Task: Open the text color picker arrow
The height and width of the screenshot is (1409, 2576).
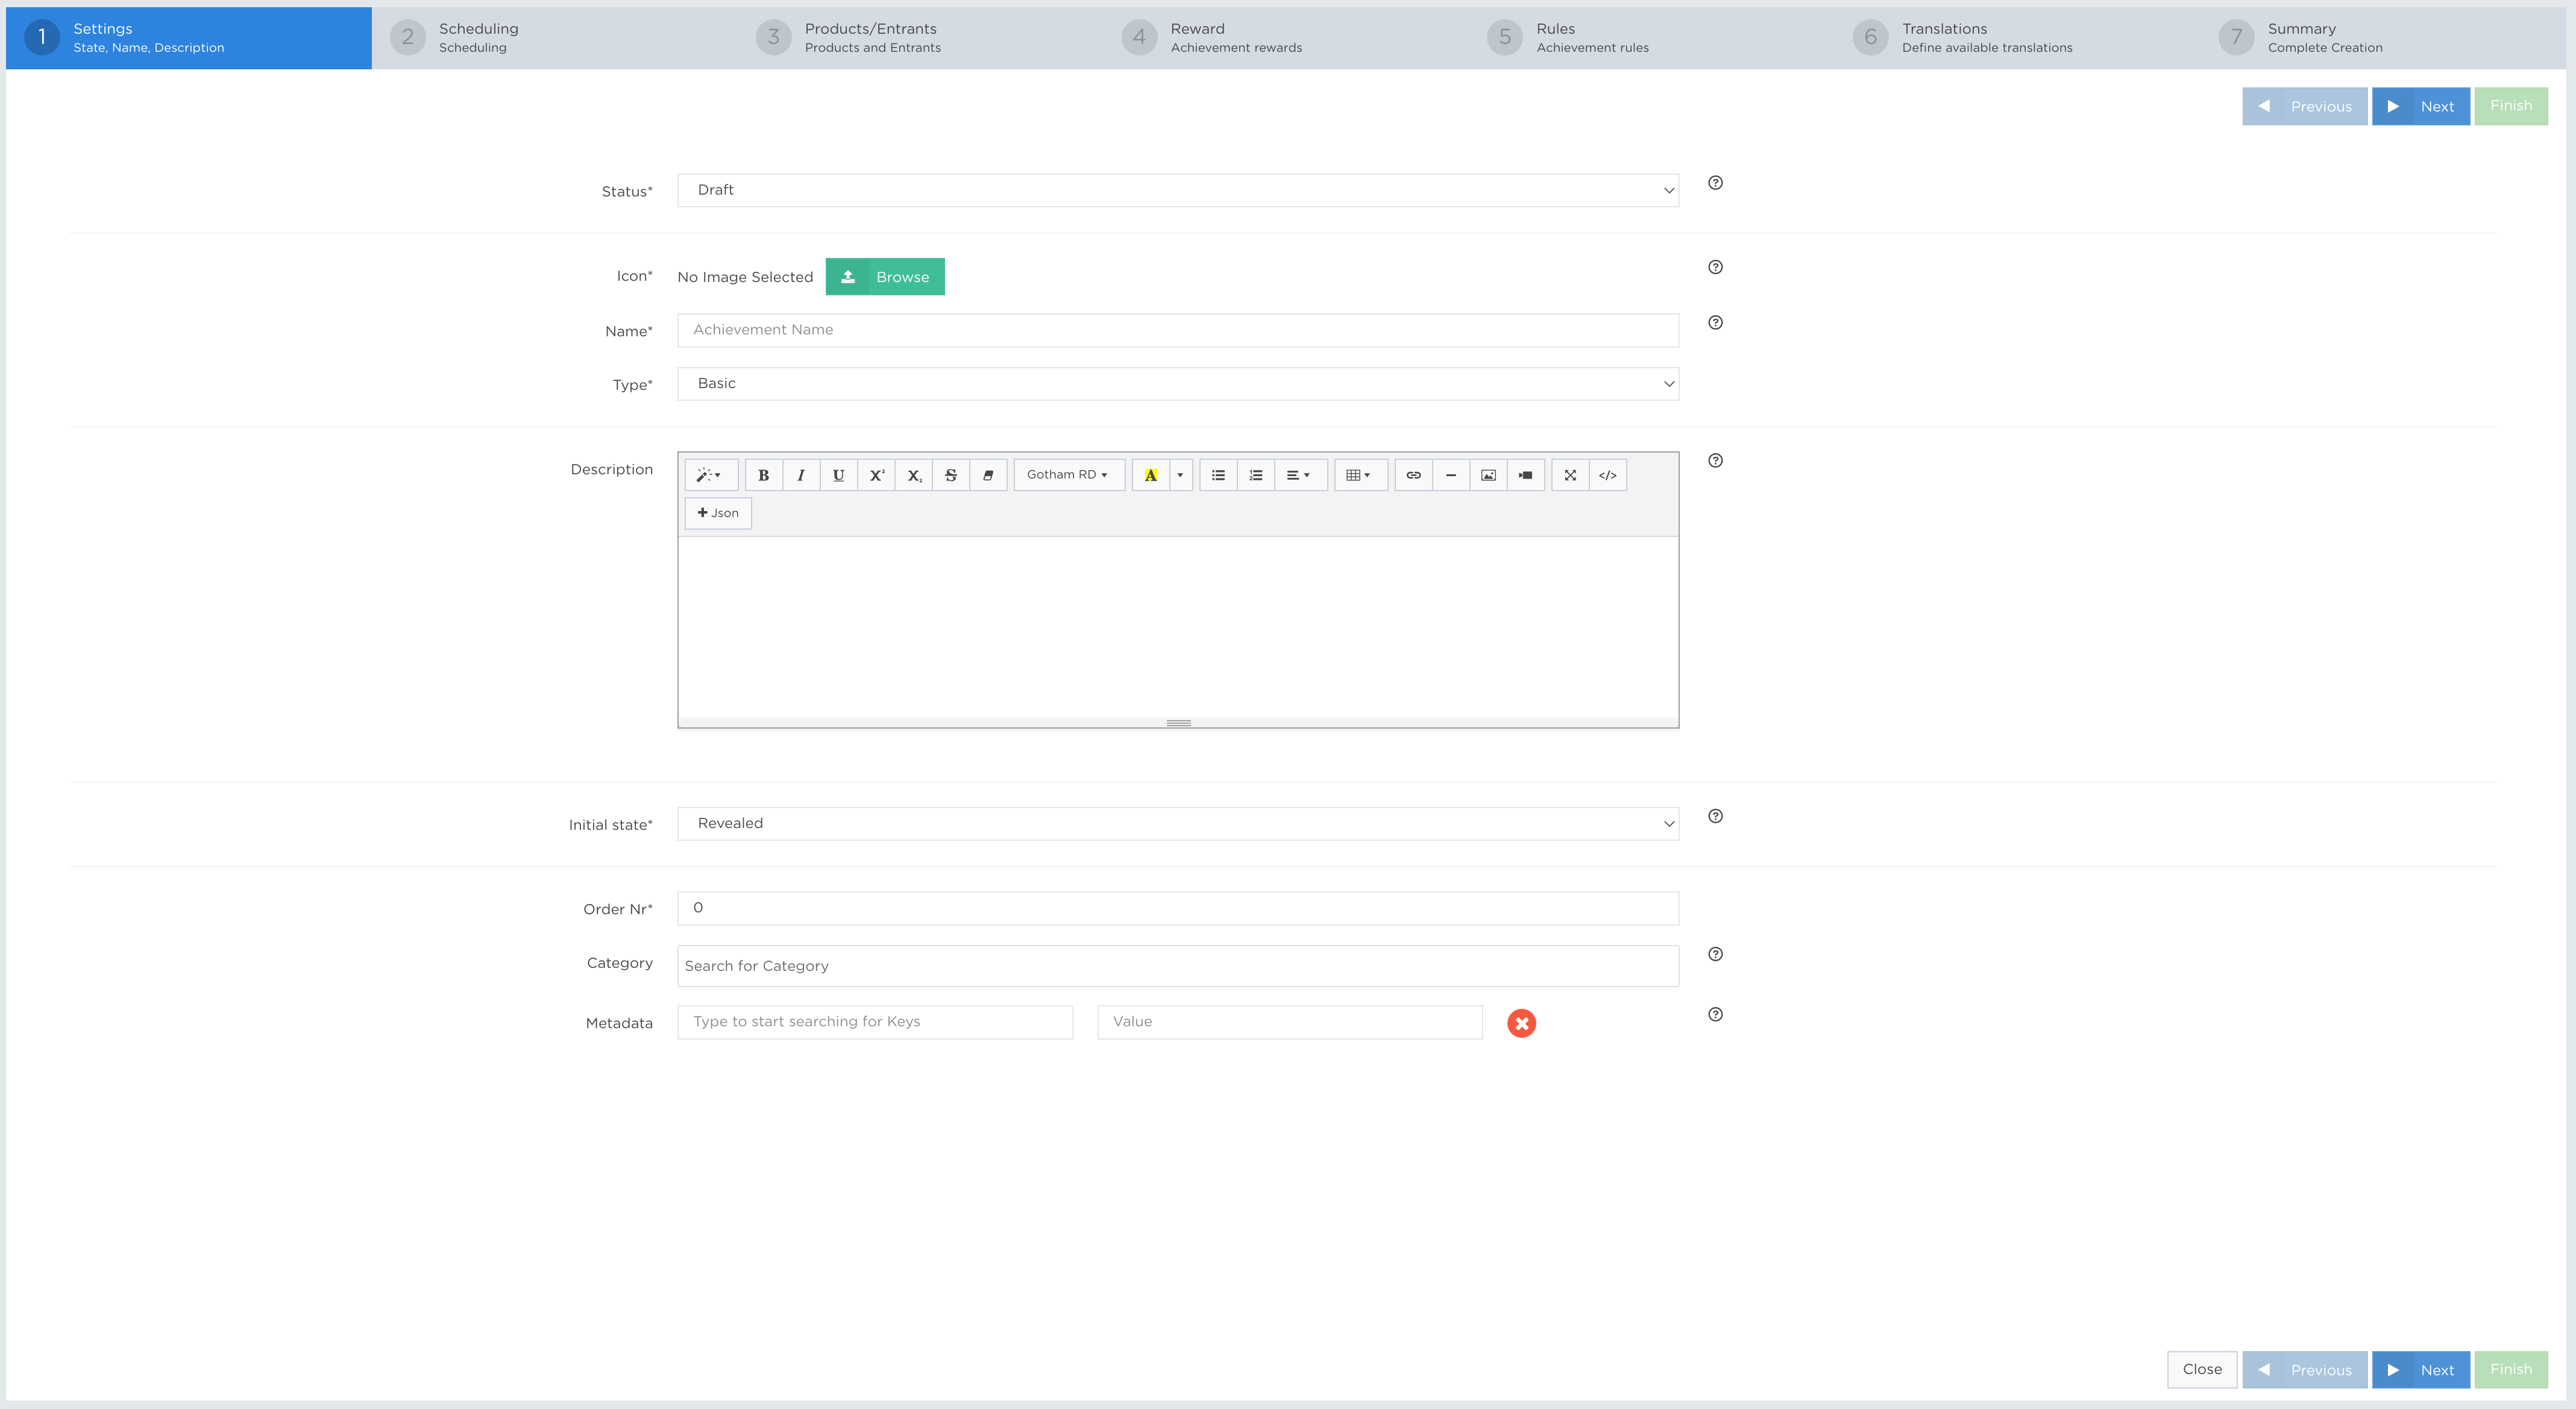Action: click(x=1181, y=475)
